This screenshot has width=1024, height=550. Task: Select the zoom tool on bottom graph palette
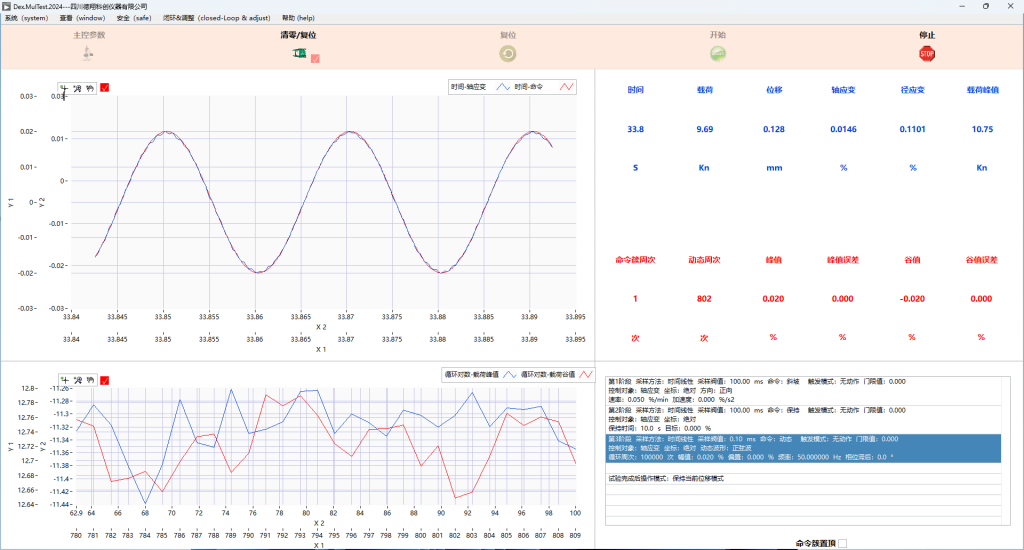click(x=78, y=380)
